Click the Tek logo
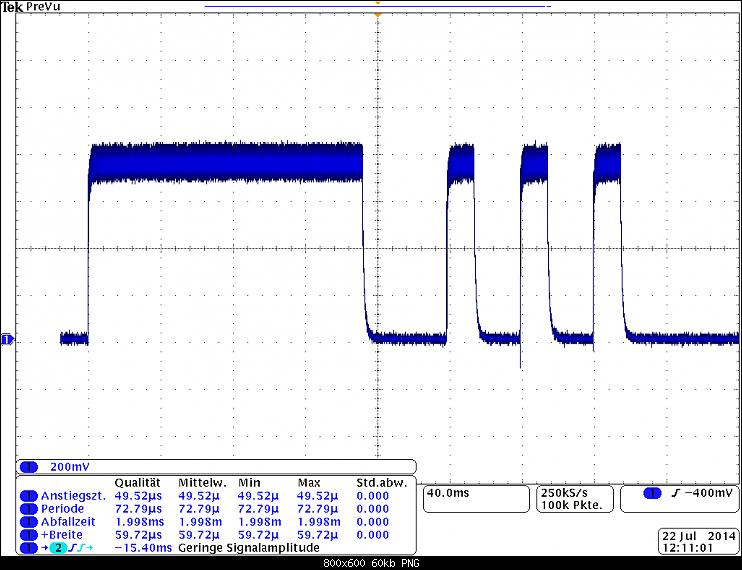 [x=10, y=6]
